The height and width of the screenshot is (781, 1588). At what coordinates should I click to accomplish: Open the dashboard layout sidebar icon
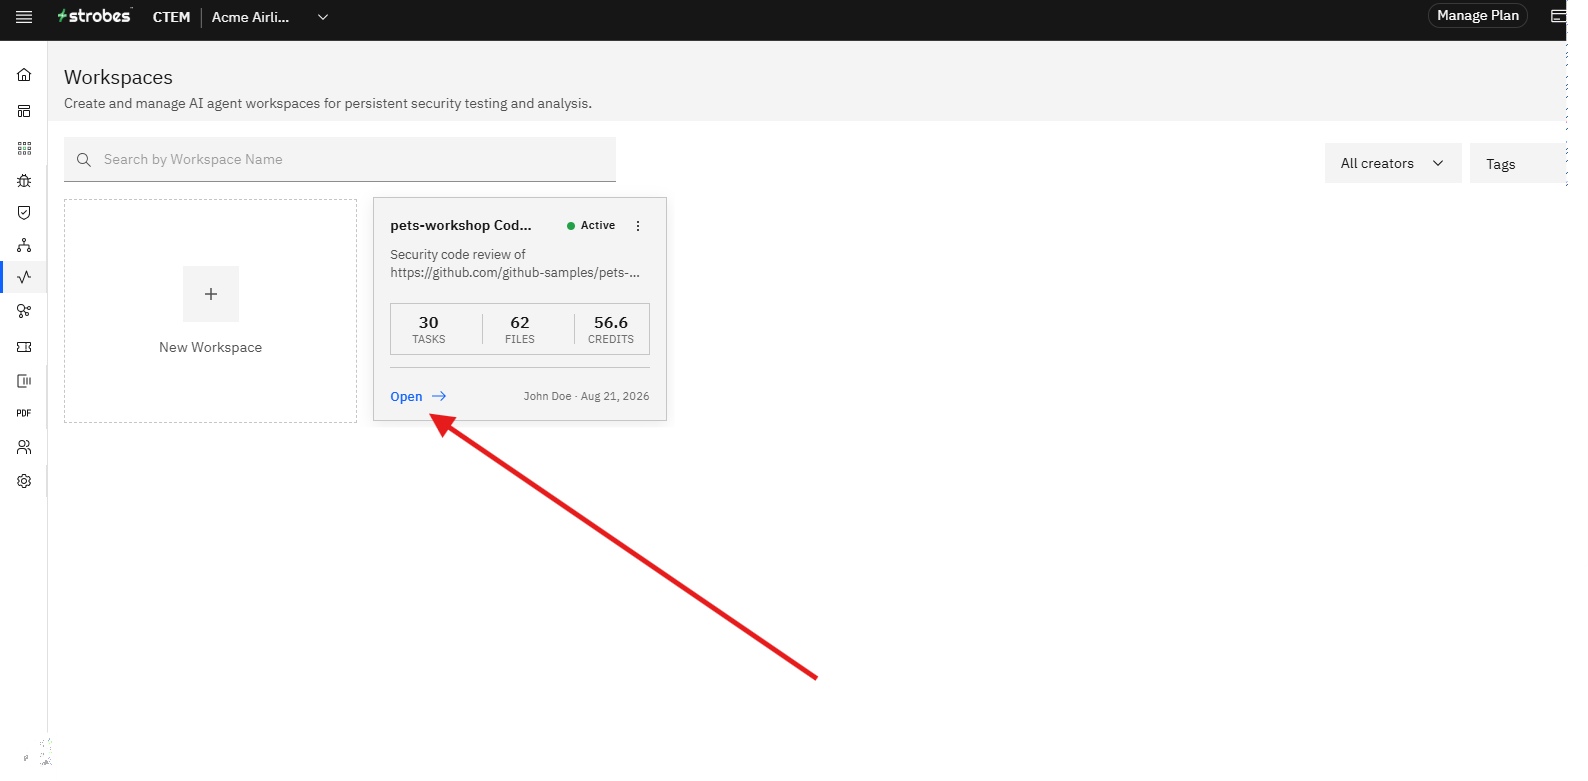[x=24, y=111]
